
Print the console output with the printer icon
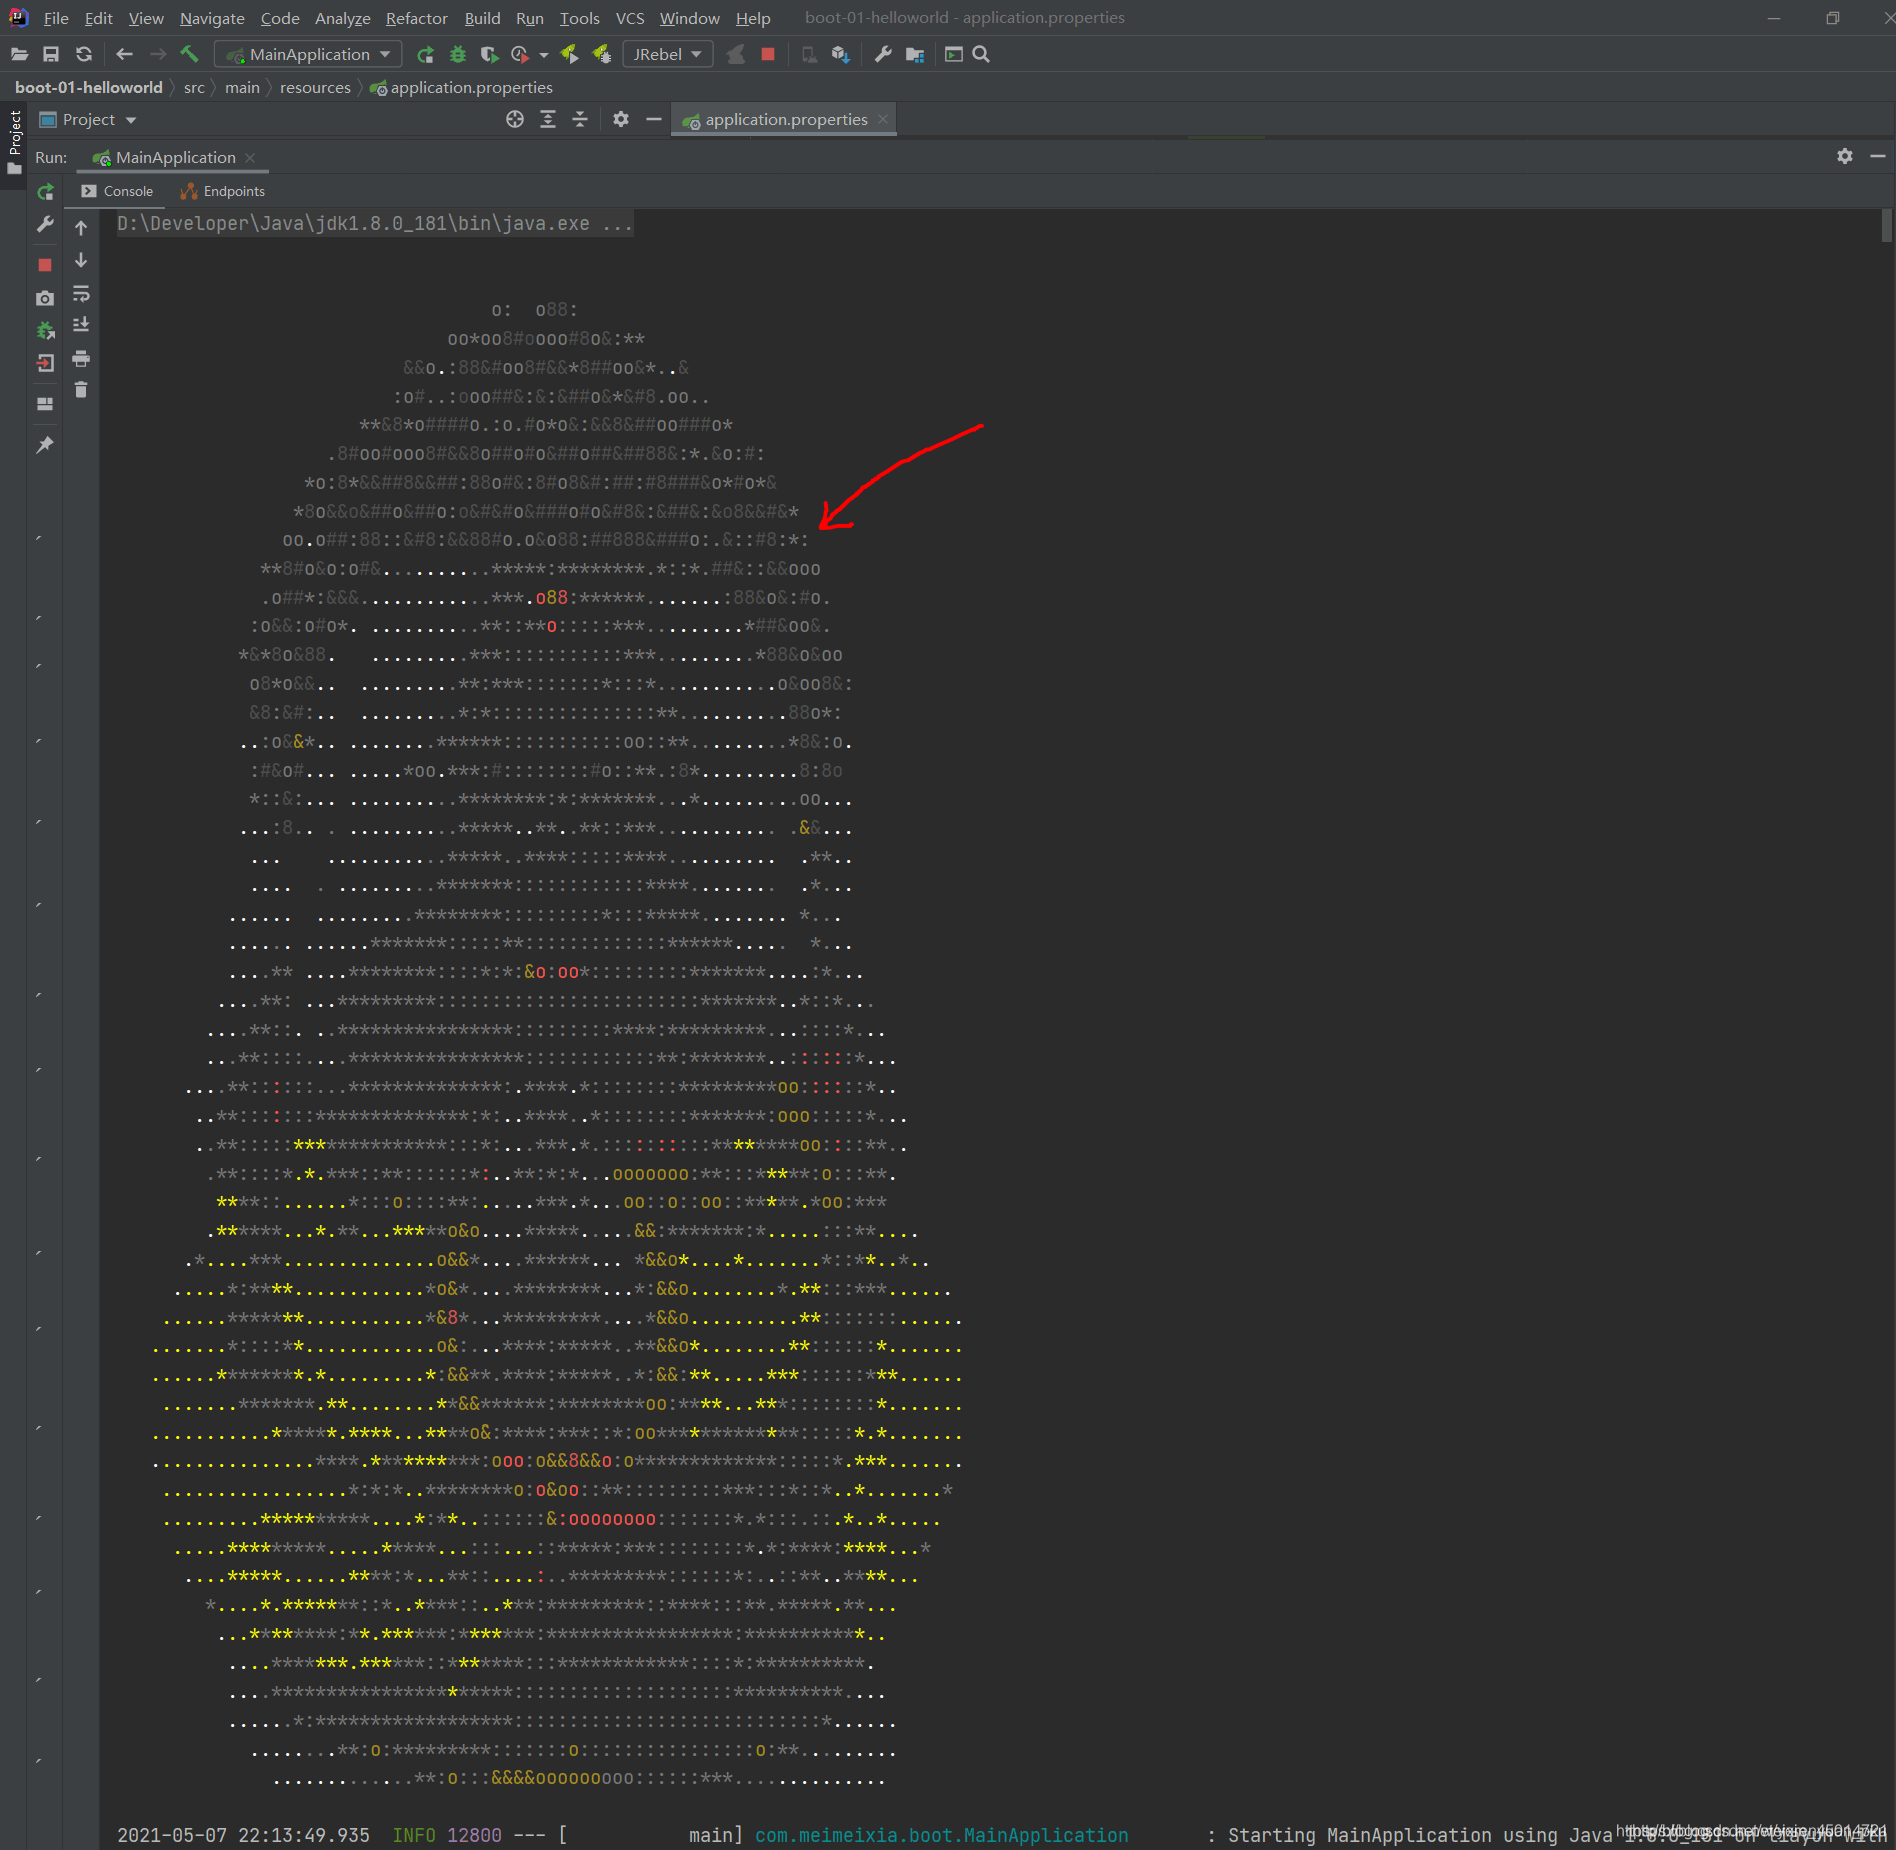tap(81, 358)
